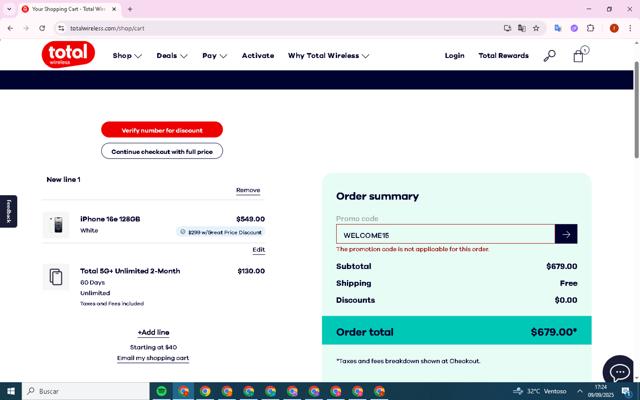Click the promotion code error message
The width and height of the screenshot is (640, 400).
[x=413, y=249]
